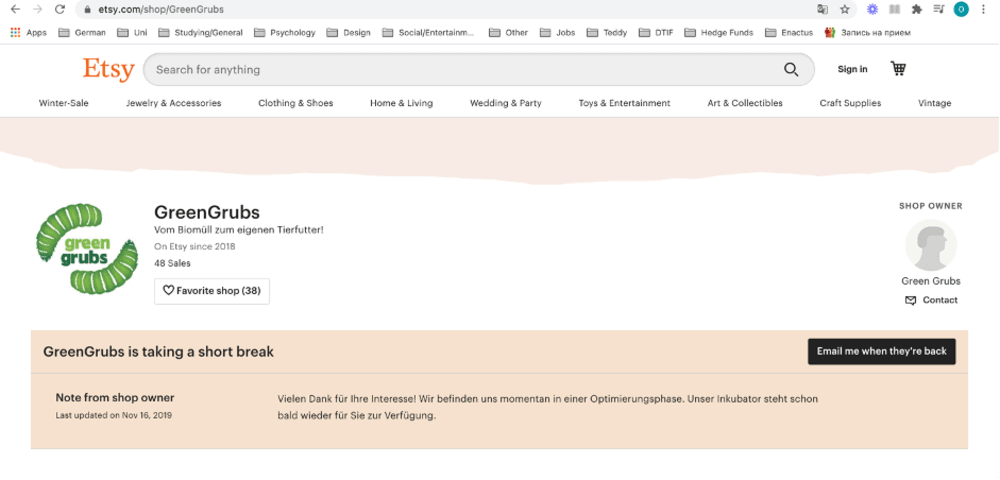This screenshot has width=1000, height=480.
Task: Open the Uni bookmarks folder
Action: click(132, 33)
